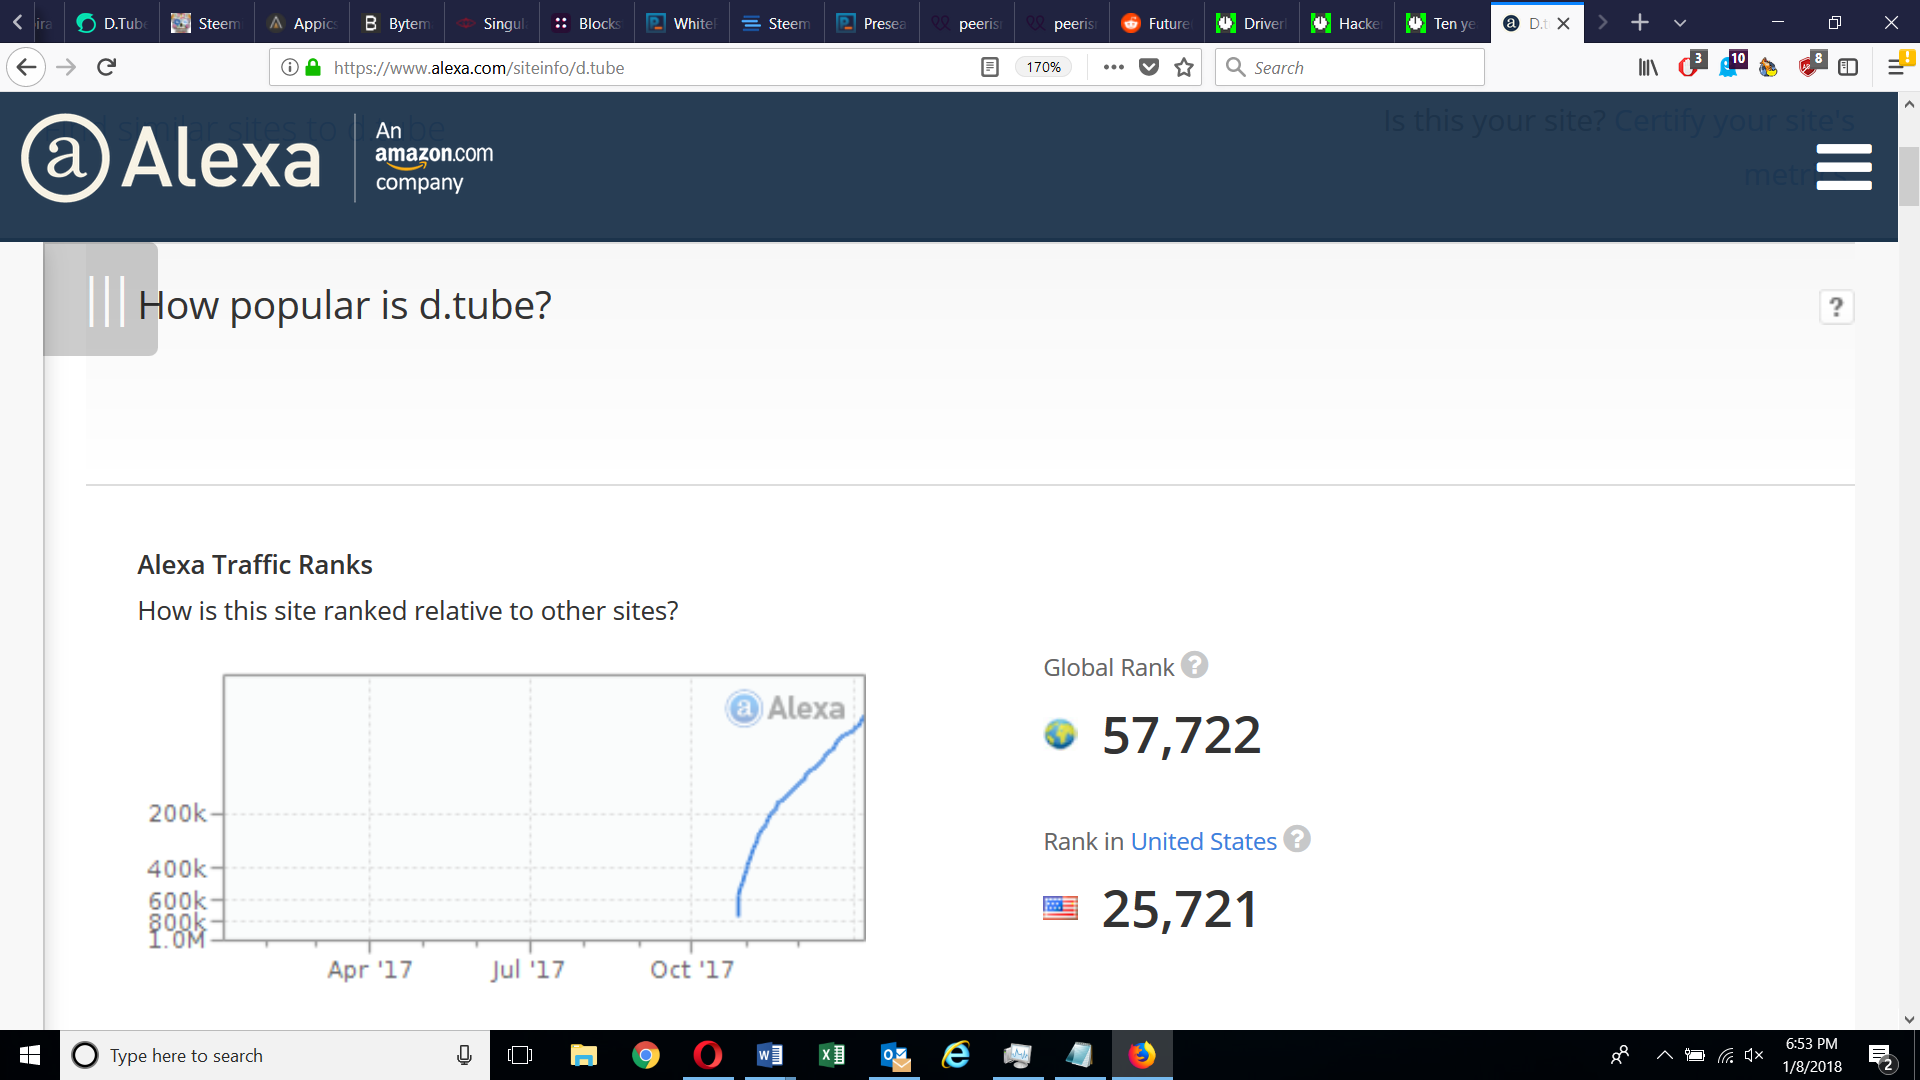The width and height of the screenshot is (1920, 1080).
Task: Open Internet Explorer from taskbar
Action: [957, 1055]
